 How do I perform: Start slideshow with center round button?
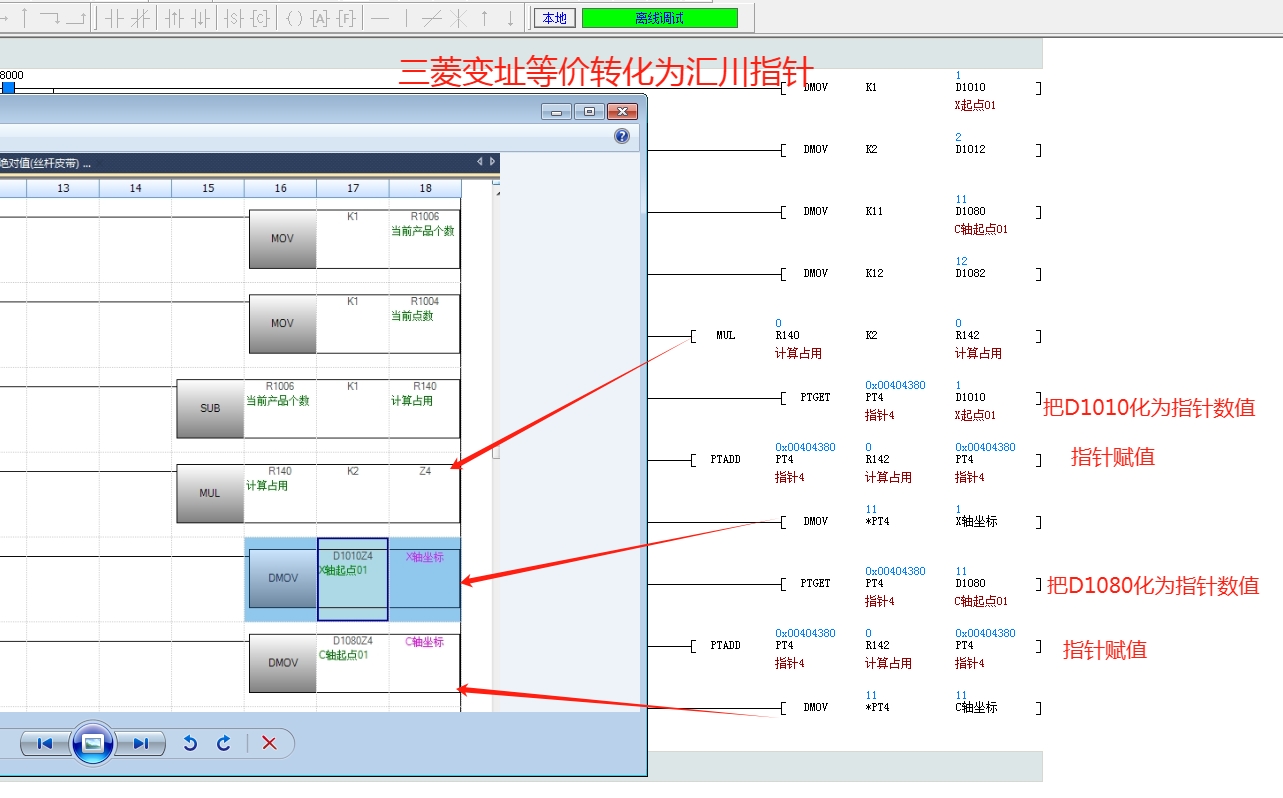point(92,743)
